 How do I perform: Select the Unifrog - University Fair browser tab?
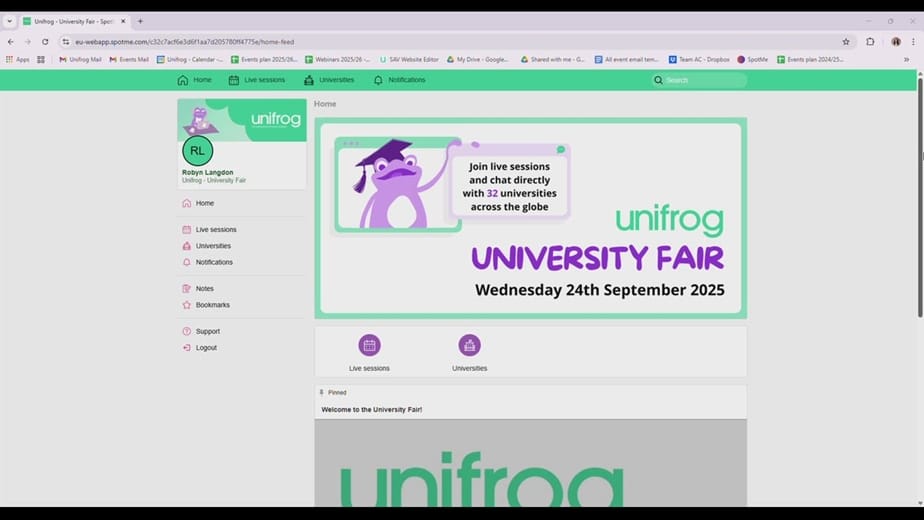74,21
